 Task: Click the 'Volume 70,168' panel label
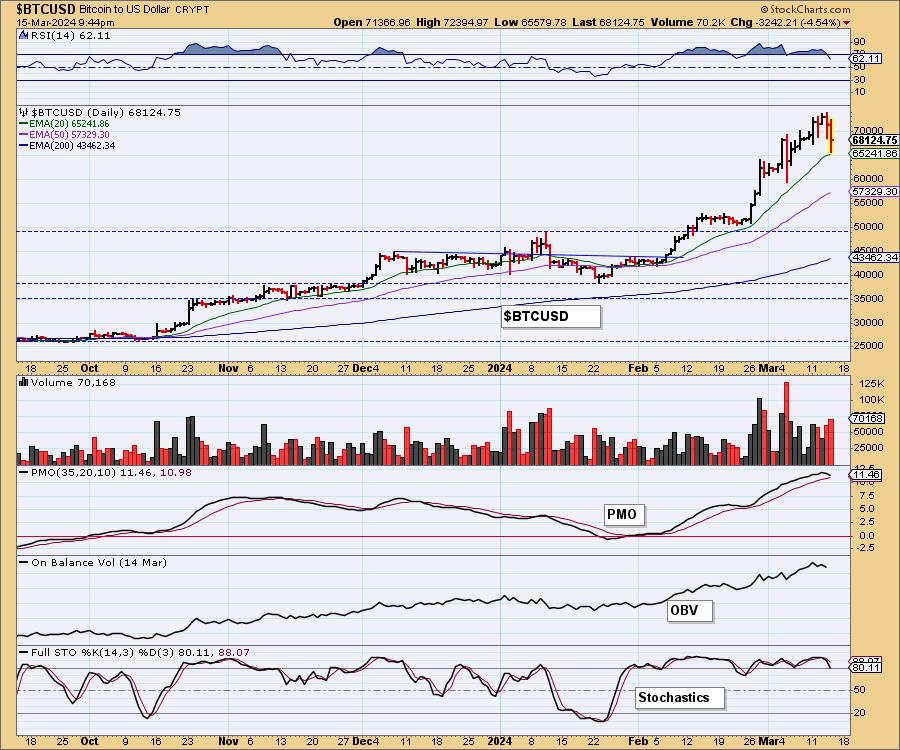[x=73, y=383]
